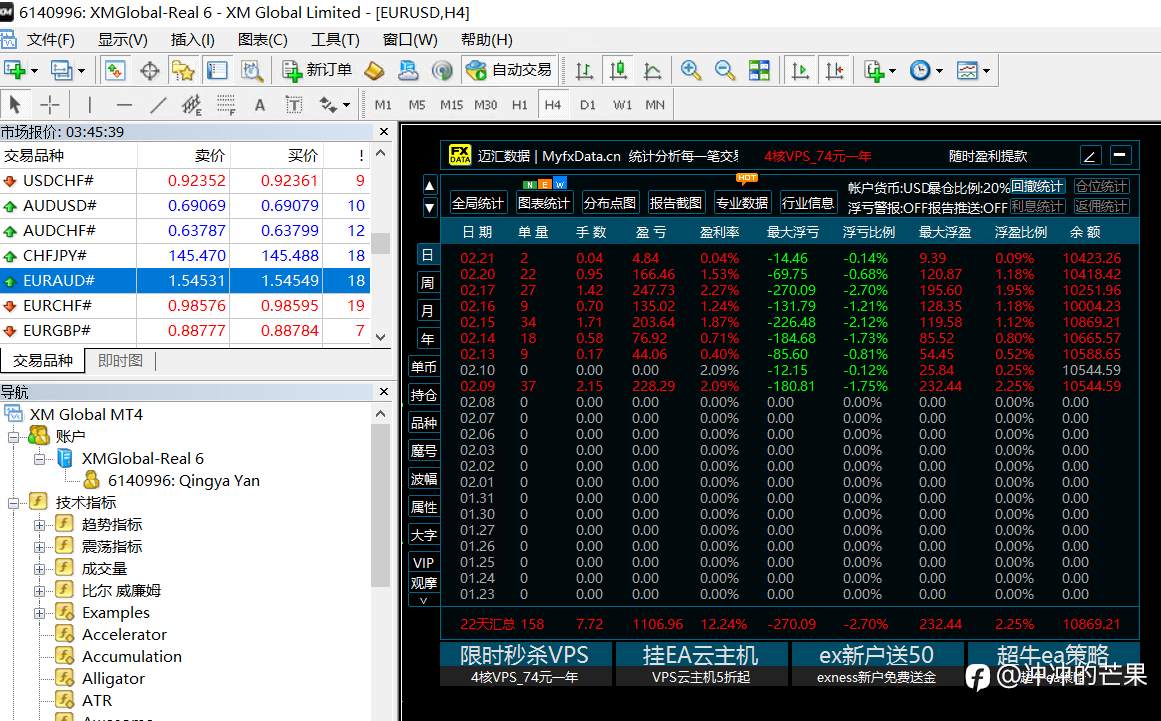
Task: Open the templates dropdown icon
Action: pos(973,70)
